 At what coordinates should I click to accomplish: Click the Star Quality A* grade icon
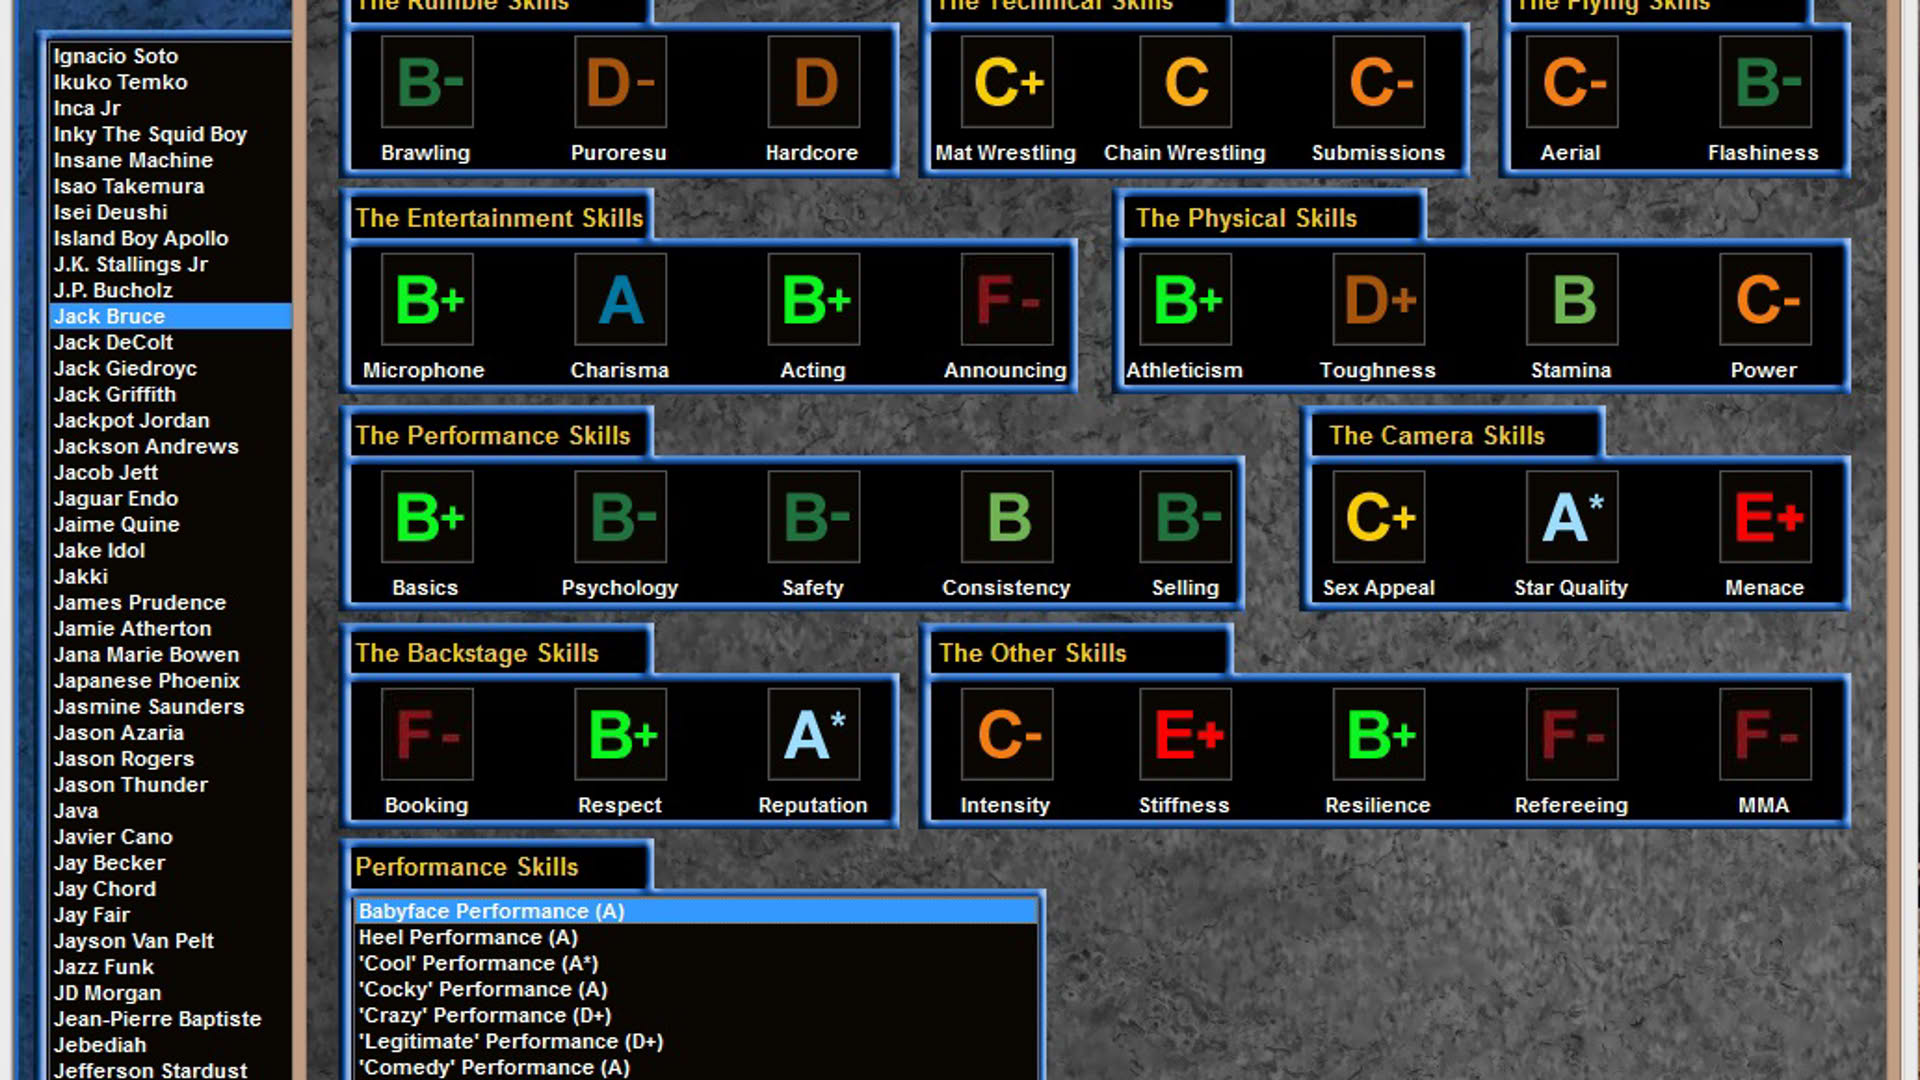click(1572, 517)
